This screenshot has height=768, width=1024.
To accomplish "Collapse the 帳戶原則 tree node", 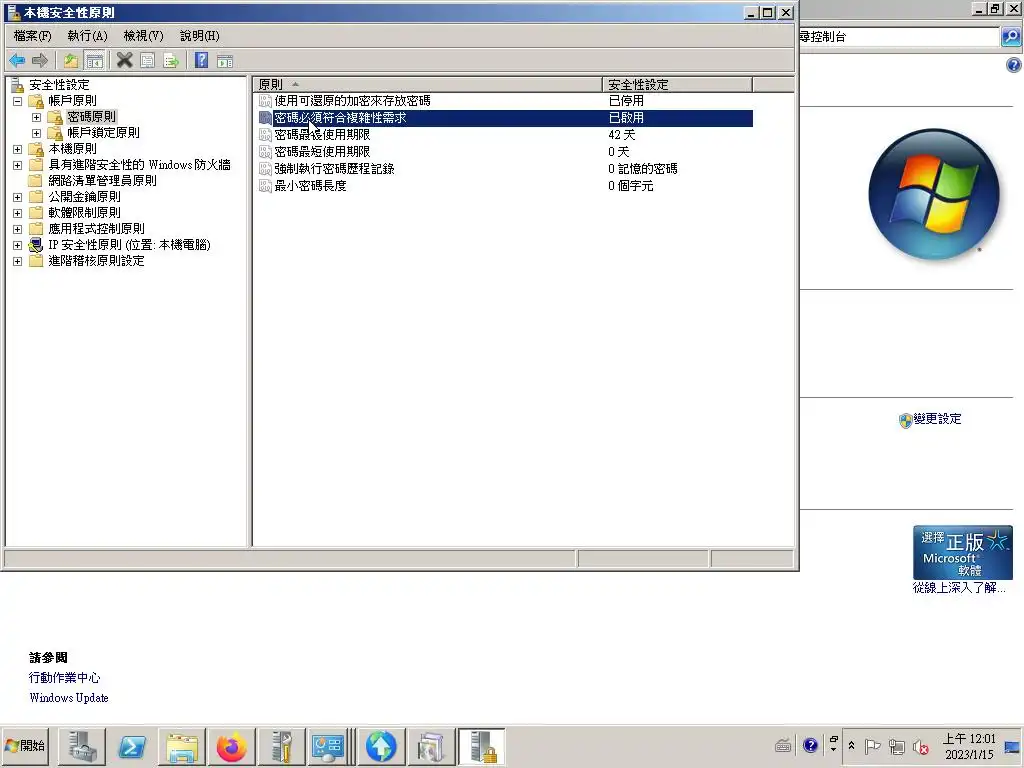I will 18,101.
